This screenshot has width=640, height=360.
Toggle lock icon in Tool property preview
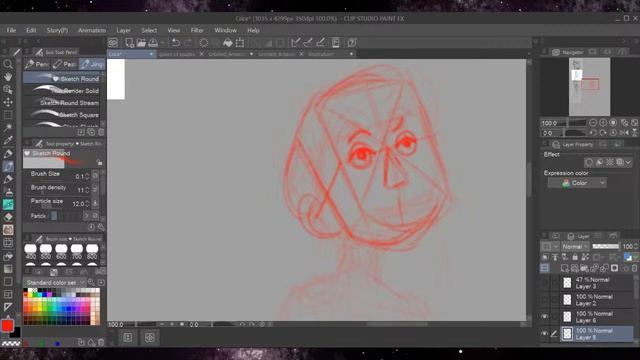pos(100,162)
